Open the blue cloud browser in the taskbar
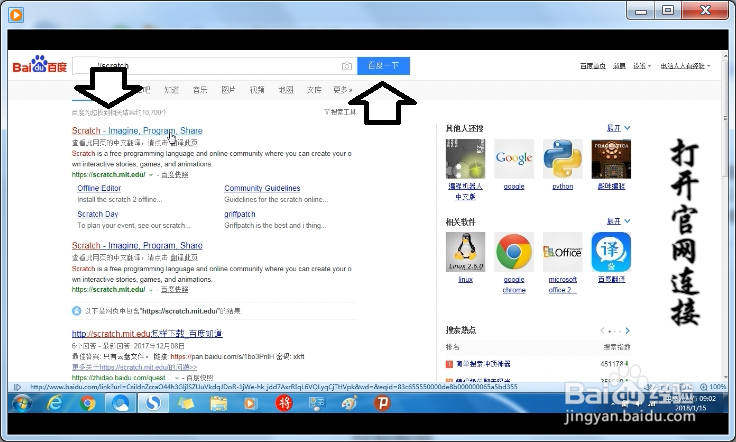 (x=120, y=403)
